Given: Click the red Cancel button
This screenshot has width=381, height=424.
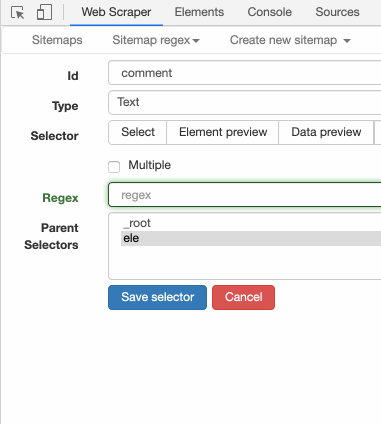Looking at the screenshot, I should (243, 297).
